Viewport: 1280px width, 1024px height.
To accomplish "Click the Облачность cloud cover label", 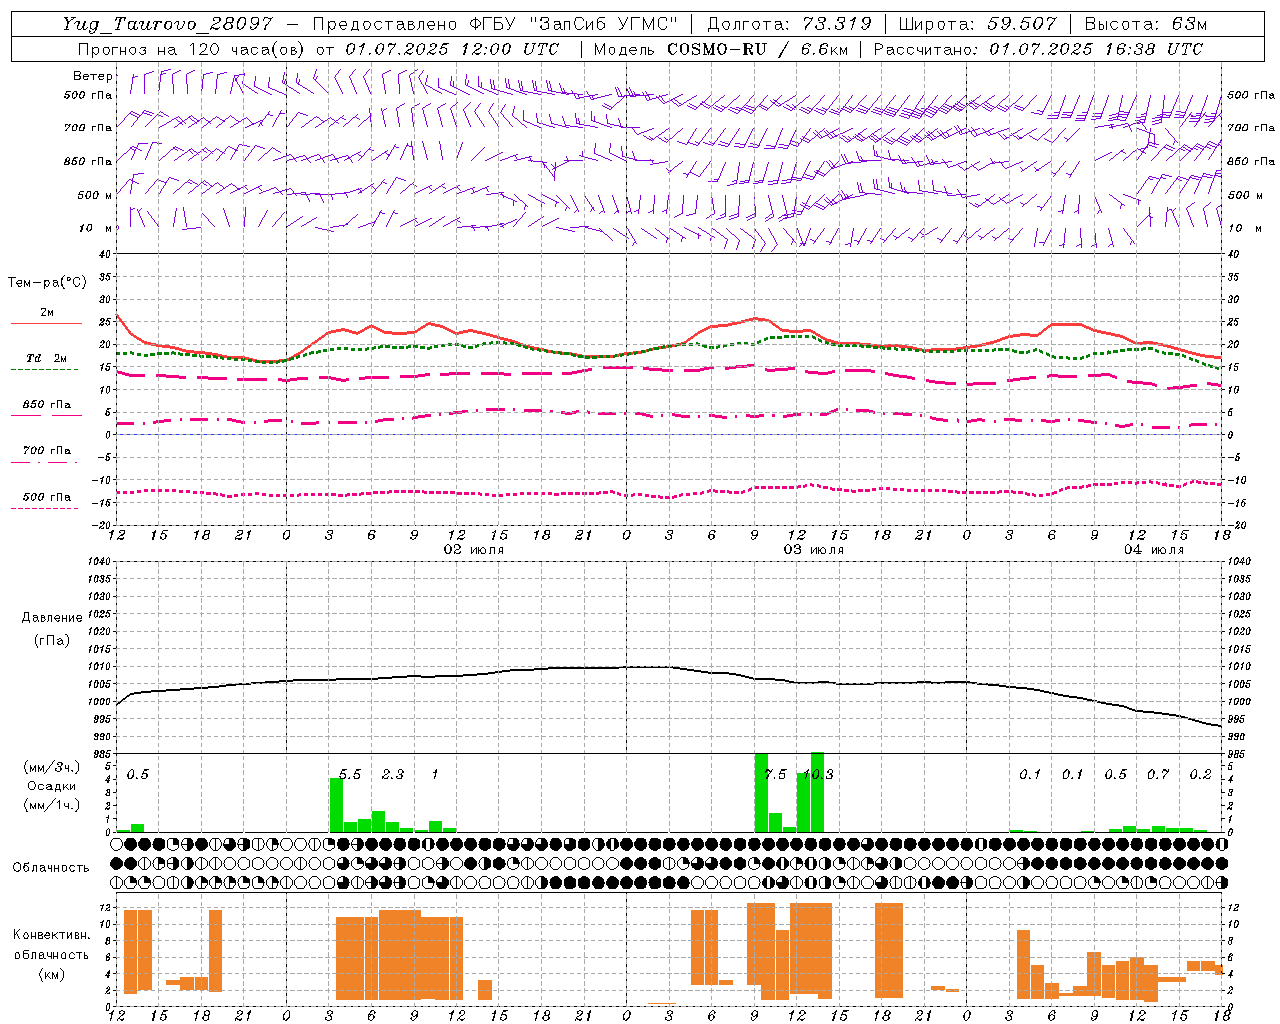I will [51, 867].
